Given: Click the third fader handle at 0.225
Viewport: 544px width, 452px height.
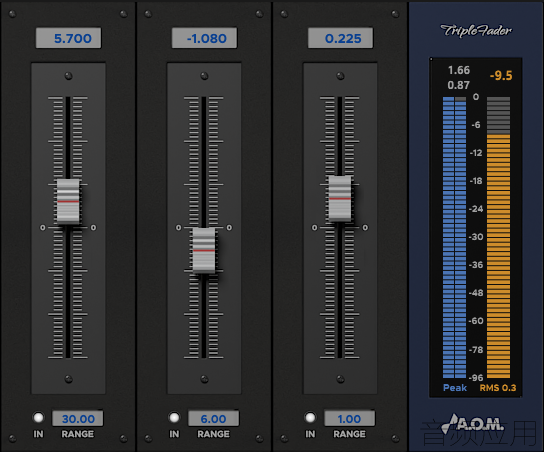Looking at the screenshot, I should point(340,198).
